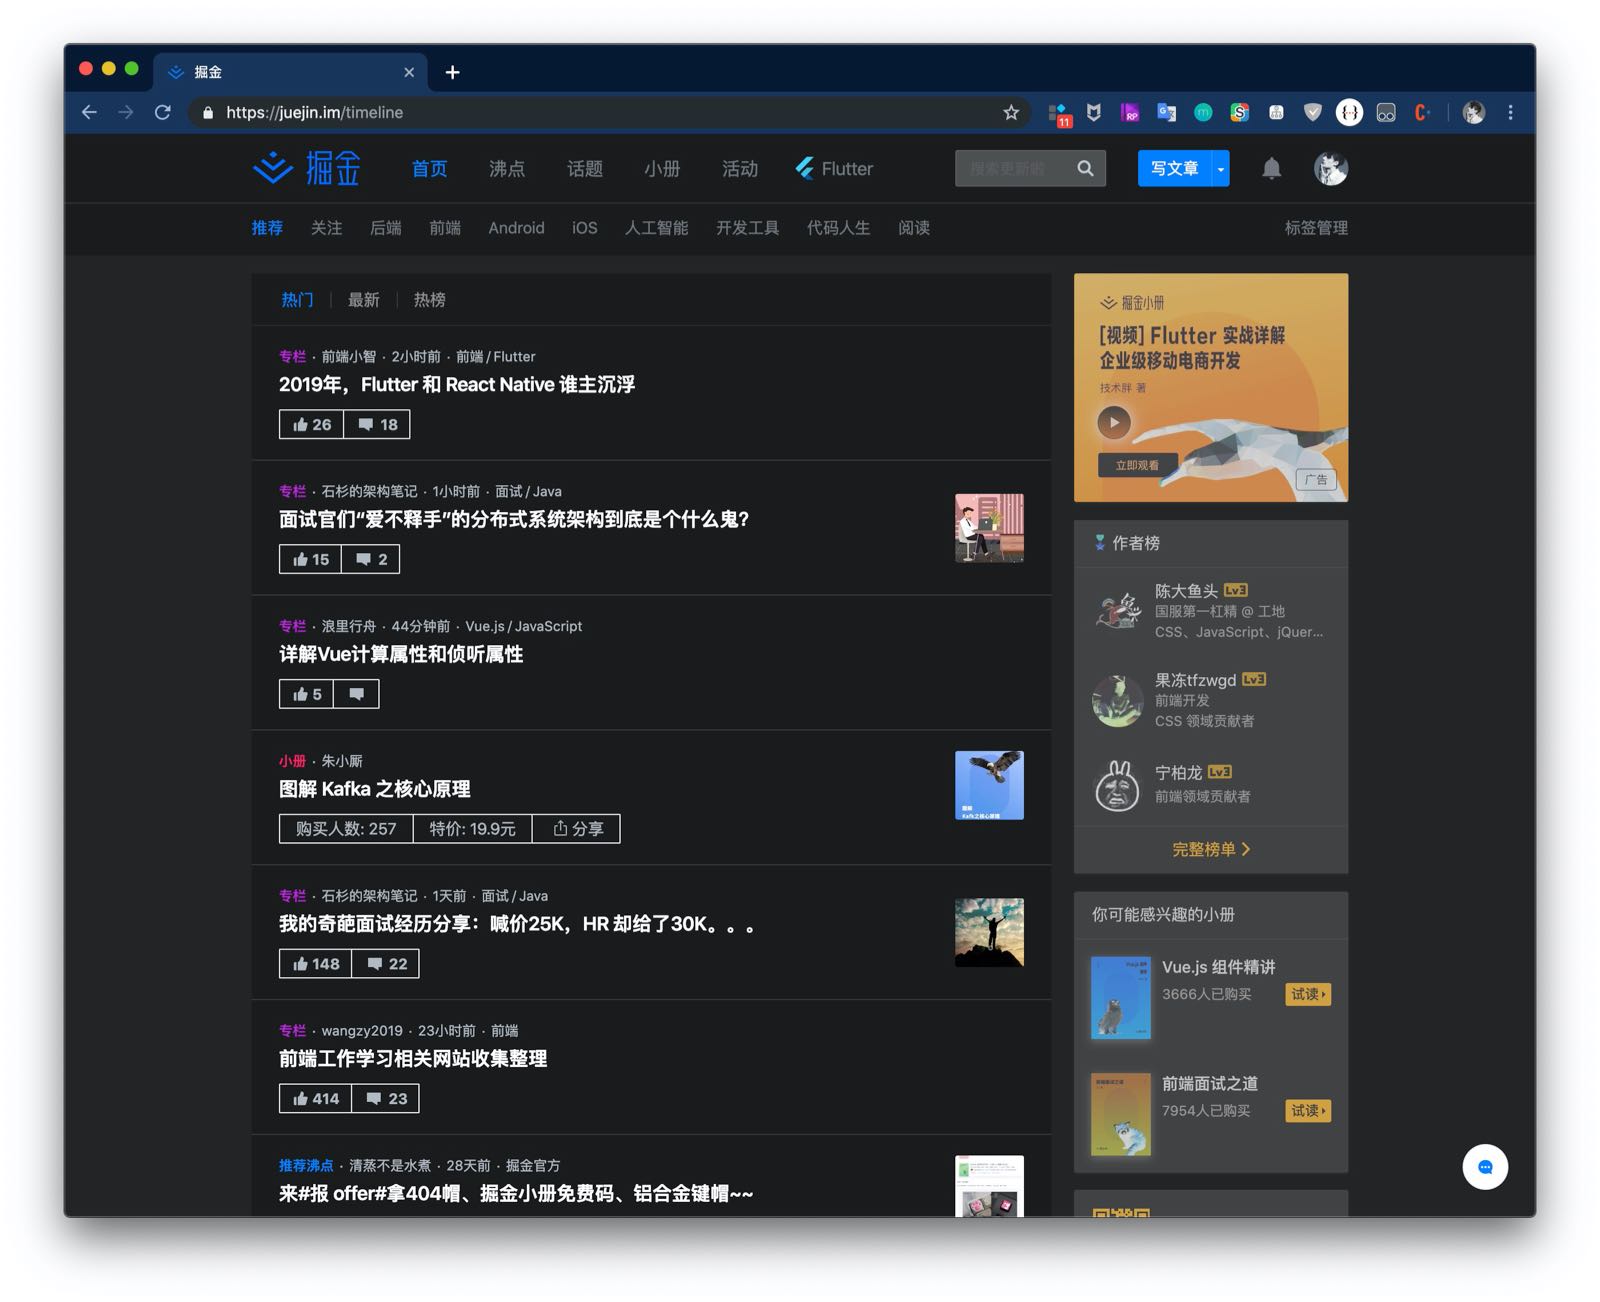Click the browser address bar URL

coord(315,113)
